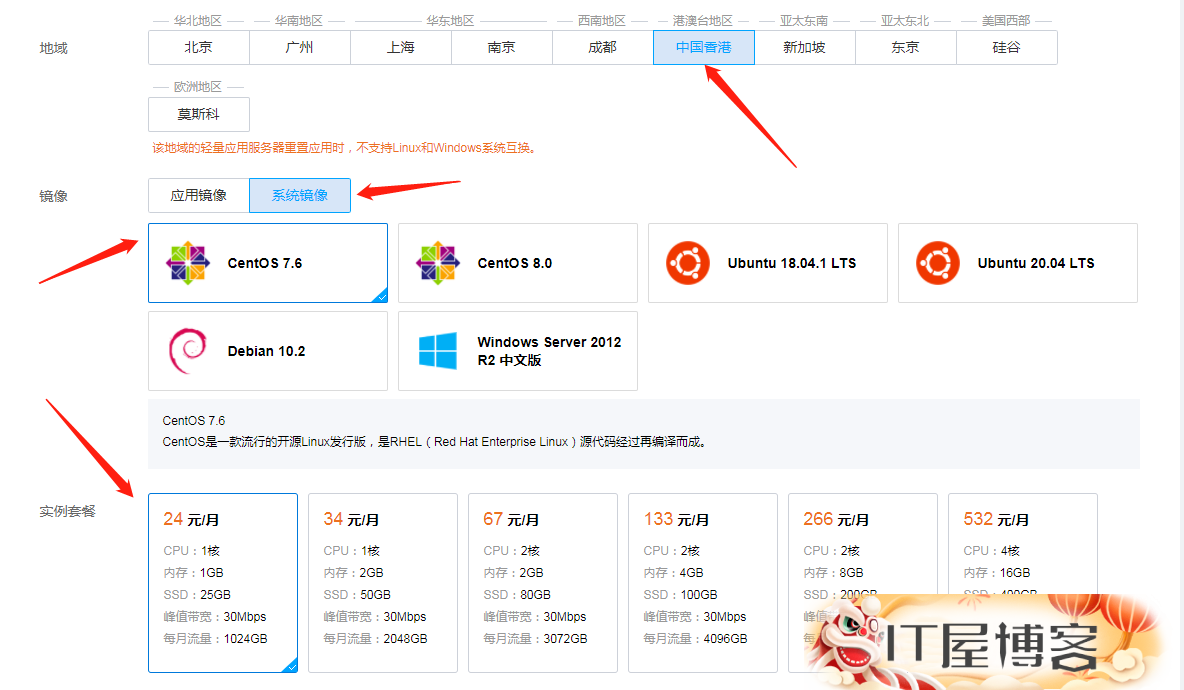Image resolution: width=1184 pixels, height=690 pixels.
Task: Click the Windows Server 2012 logo icon
Action: [x=437, y=351]
